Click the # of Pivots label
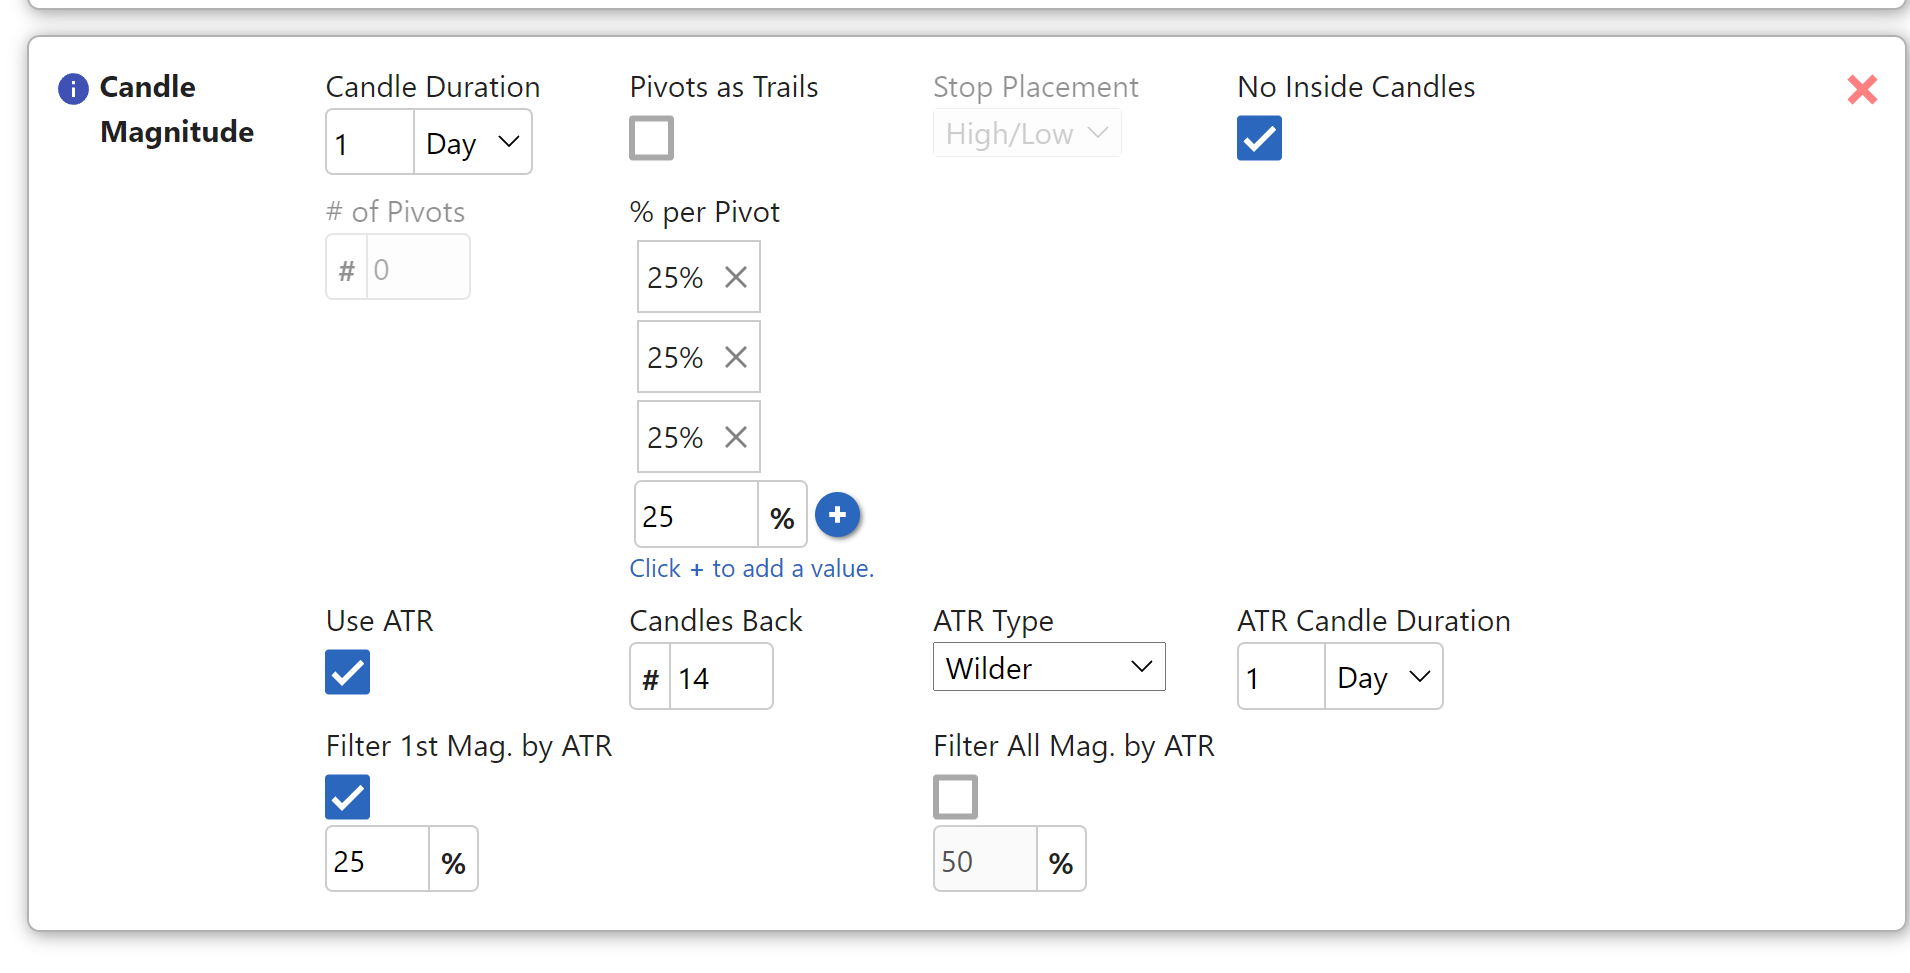This screenshot has height=973, width=1910. (x=396, y=212)
